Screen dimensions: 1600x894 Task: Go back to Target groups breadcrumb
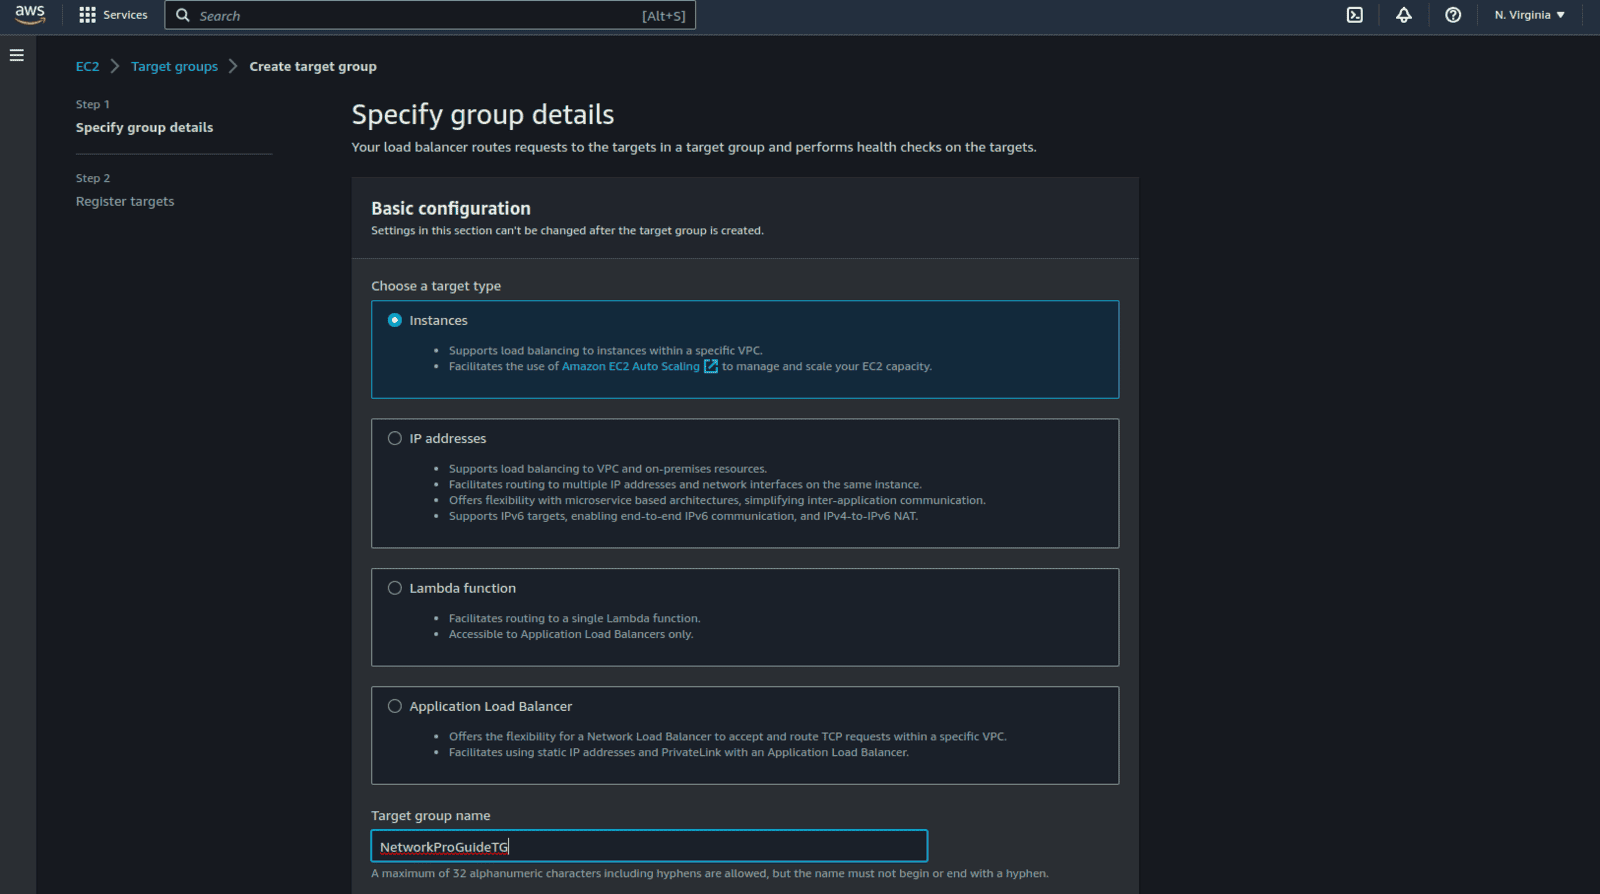(174, 66)
